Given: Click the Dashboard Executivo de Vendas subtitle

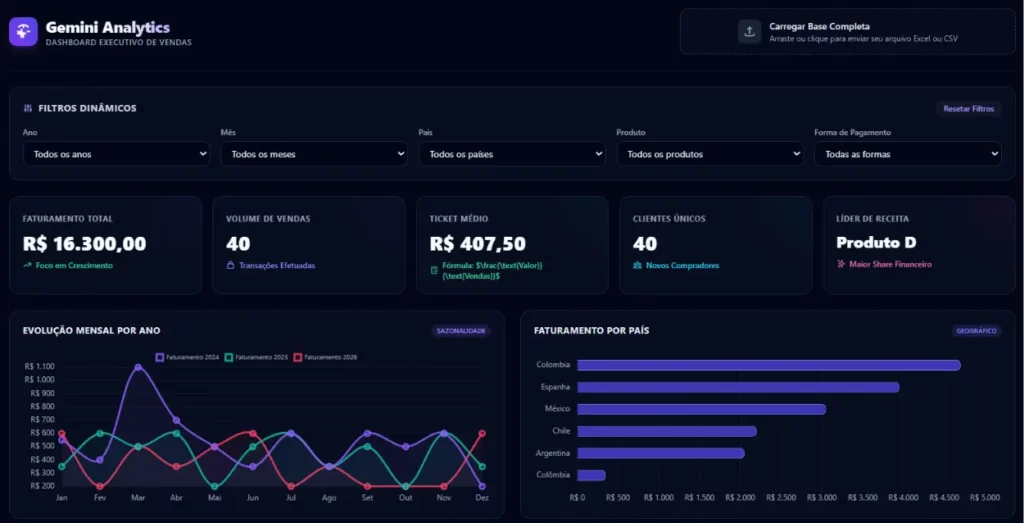Looking at the screenshot, I should pyautogui.click(x=118, y=42).
